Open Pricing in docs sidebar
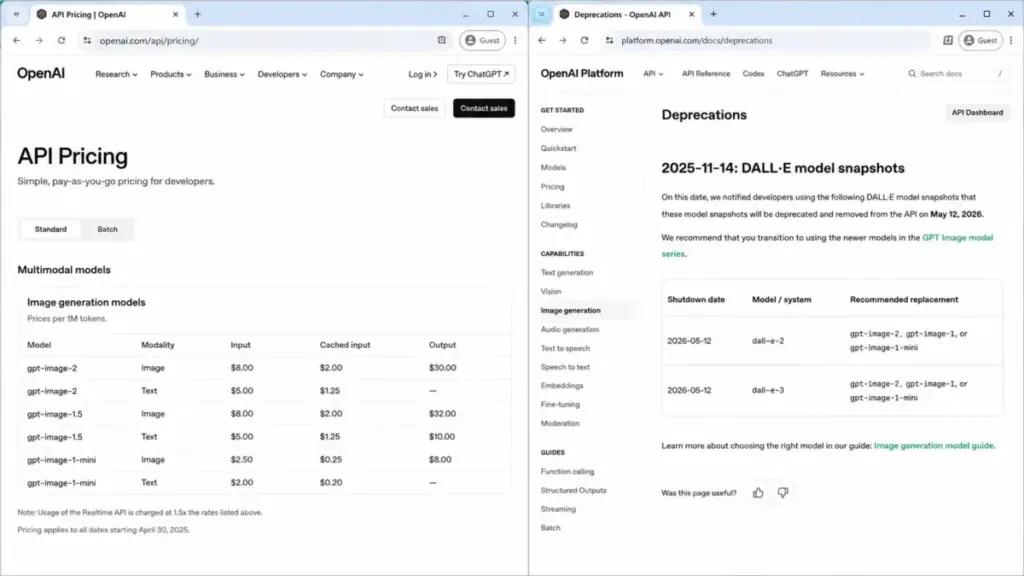The image size is (1024, 576). tap(552, 187)
